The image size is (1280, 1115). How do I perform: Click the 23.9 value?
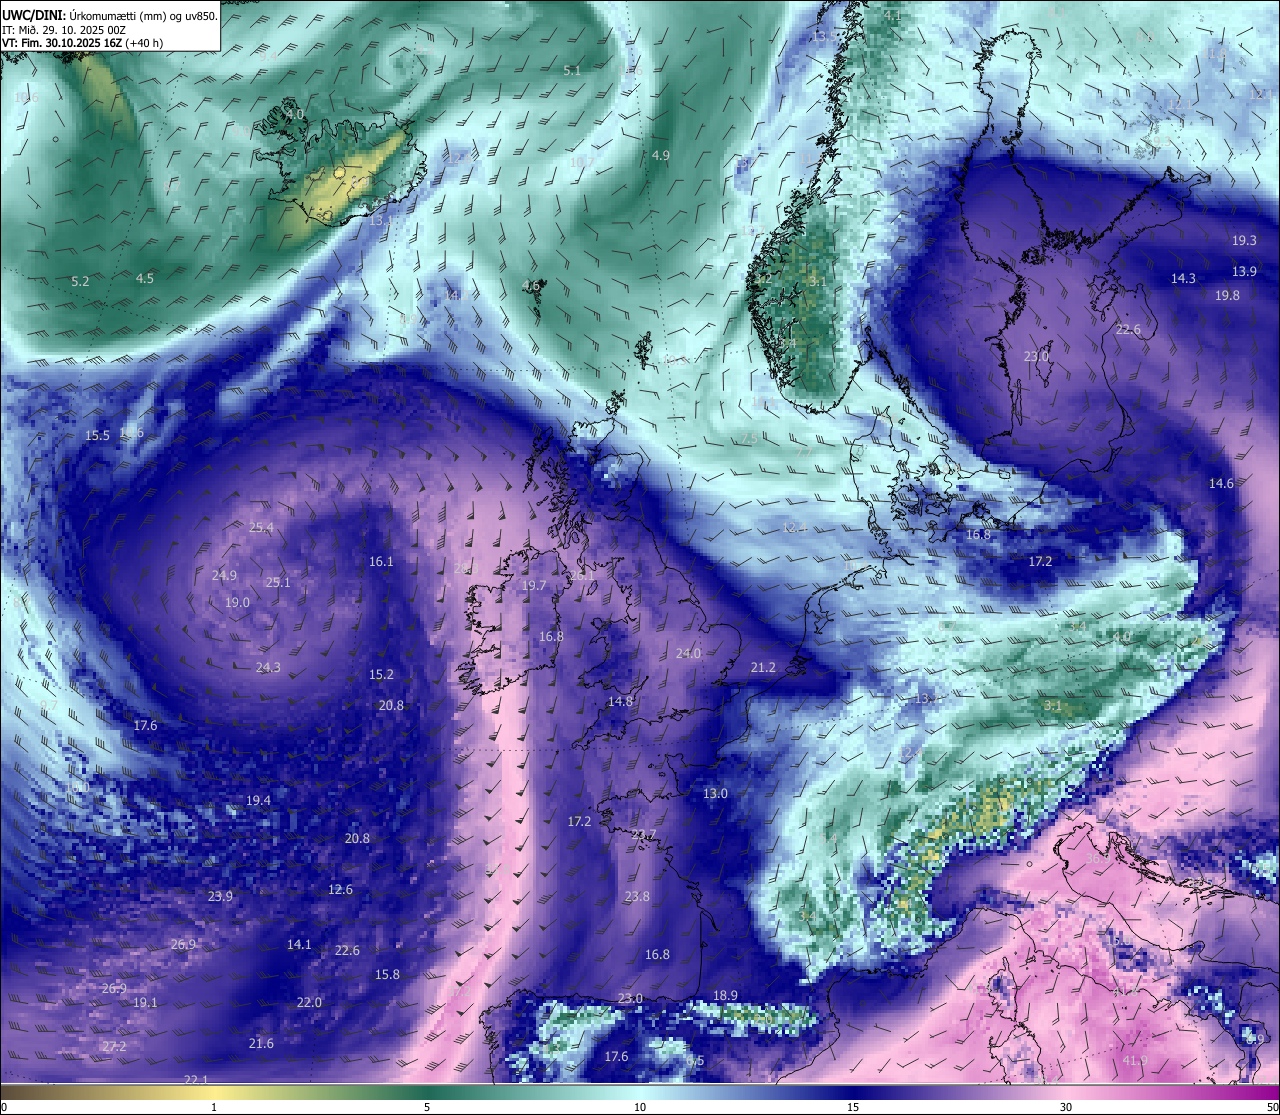[220, 897]
